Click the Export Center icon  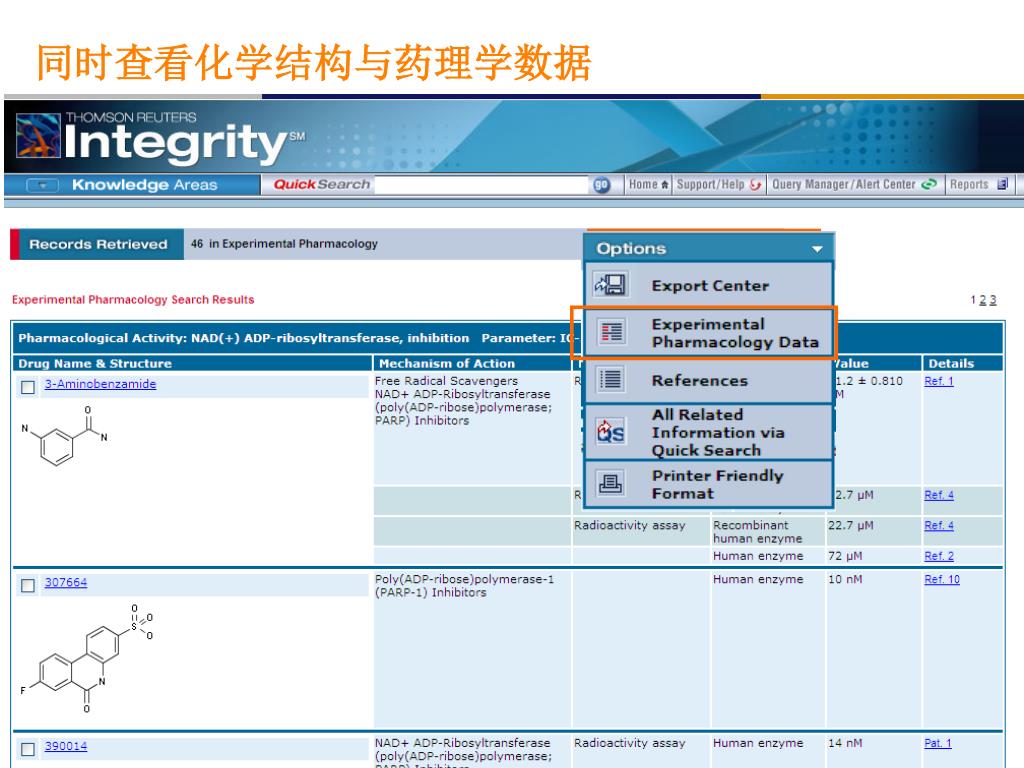pos(611,285)
